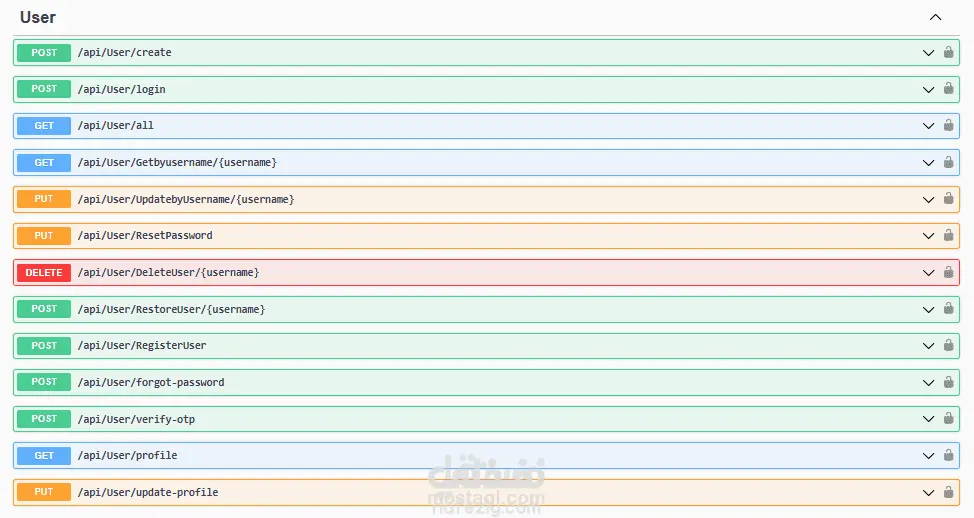Open the /api/User/ResetPassword path text
The width and height of the screenshot is (974, 518).
pyautogui.click(x=145, y=235)
